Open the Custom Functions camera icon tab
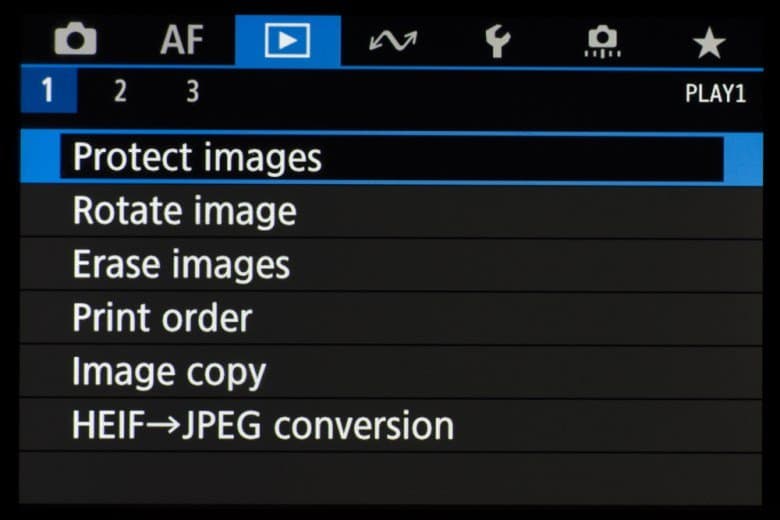 point(602,41)
